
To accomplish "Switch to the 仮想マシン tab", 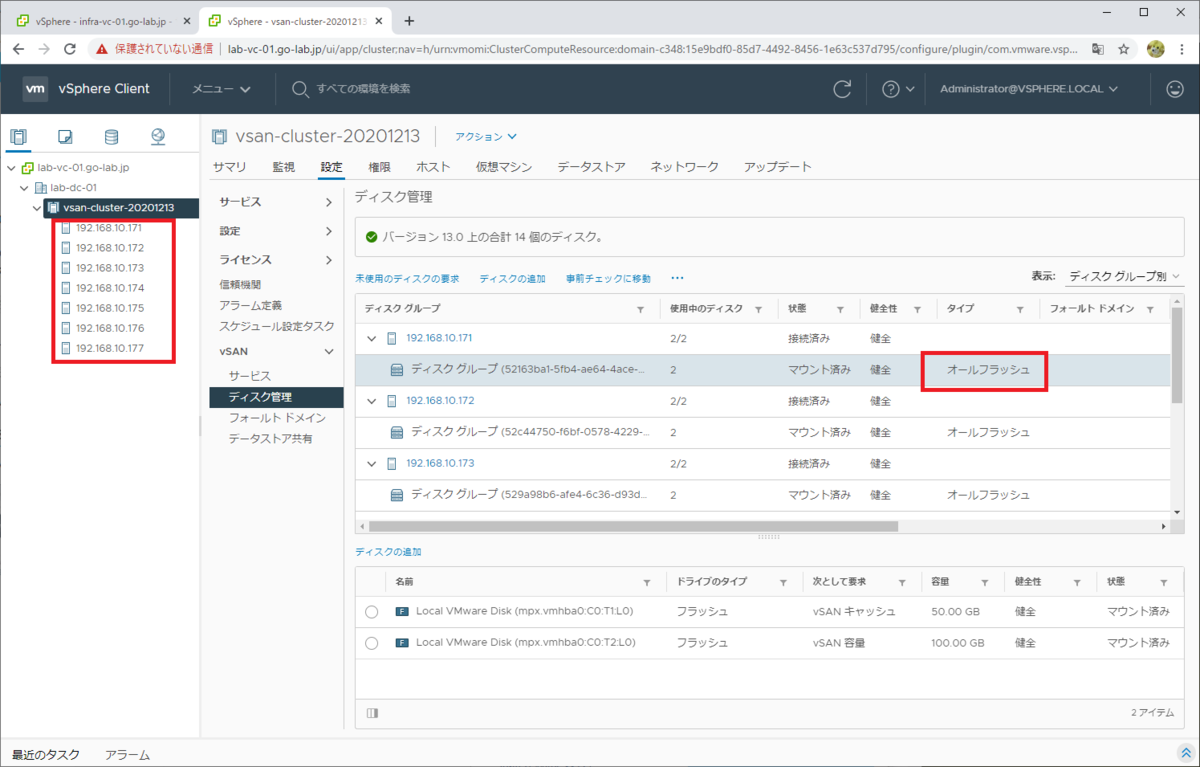I will coord(504,167).
